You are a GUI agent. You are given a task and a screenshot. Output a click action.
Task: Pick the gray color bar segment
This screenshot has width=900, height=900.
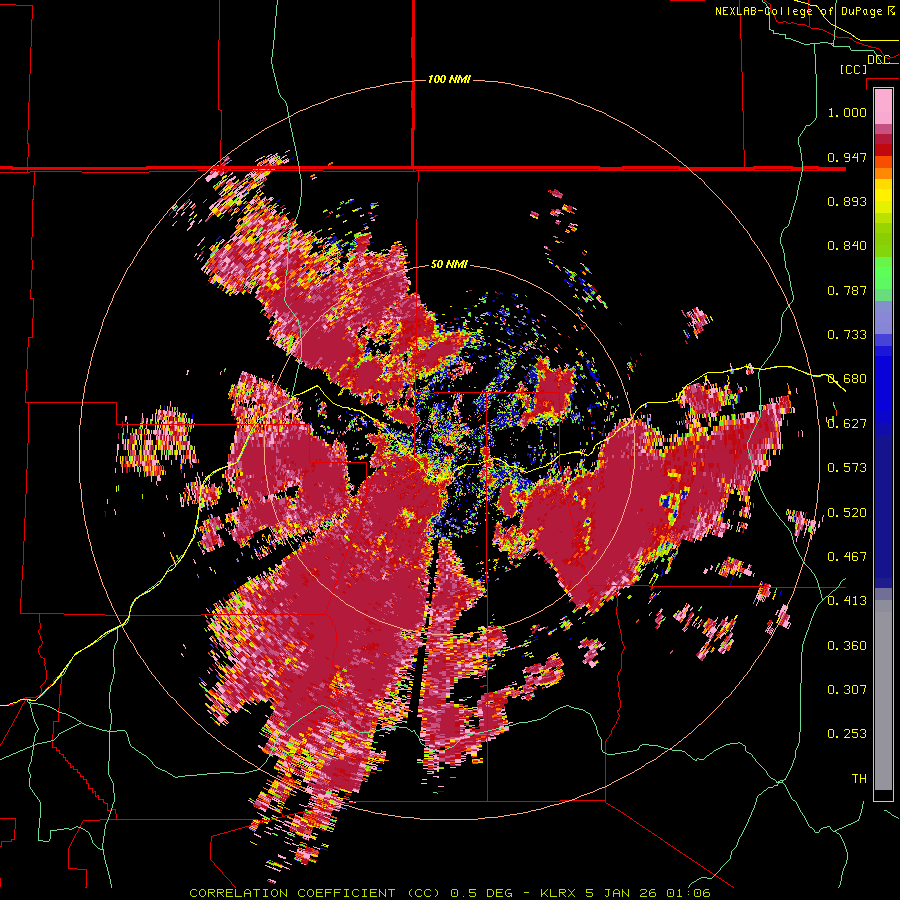[883, 695]
